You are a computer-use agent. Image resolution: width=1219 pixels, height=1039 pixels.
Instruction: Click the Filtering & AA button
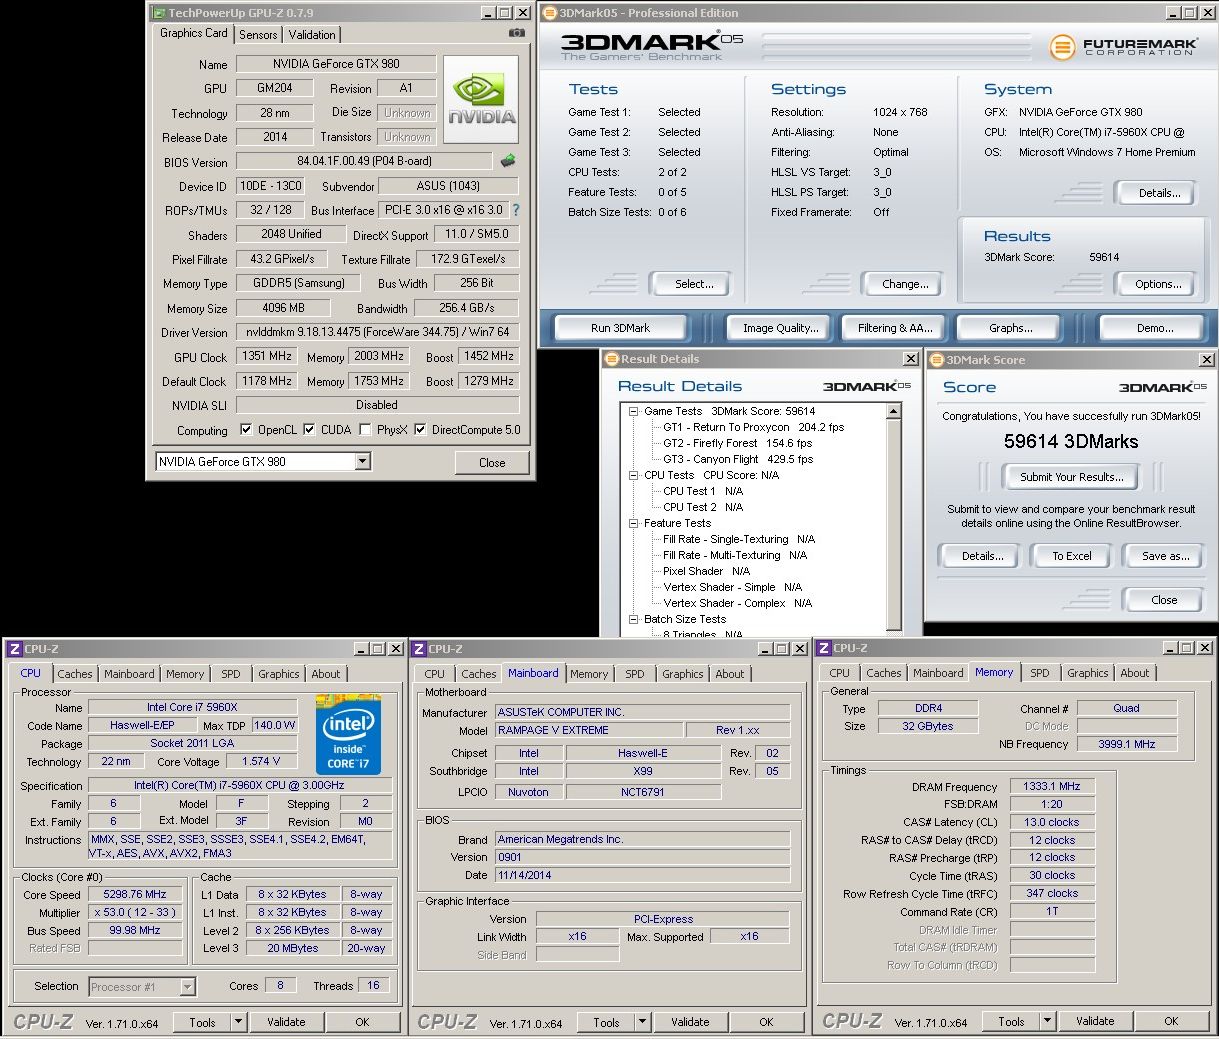tap(895, 328)
